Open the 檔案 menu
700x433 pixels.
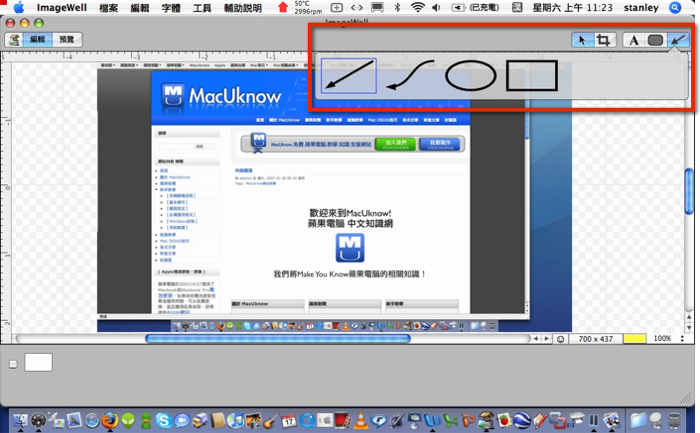click(x=108, y=8)
